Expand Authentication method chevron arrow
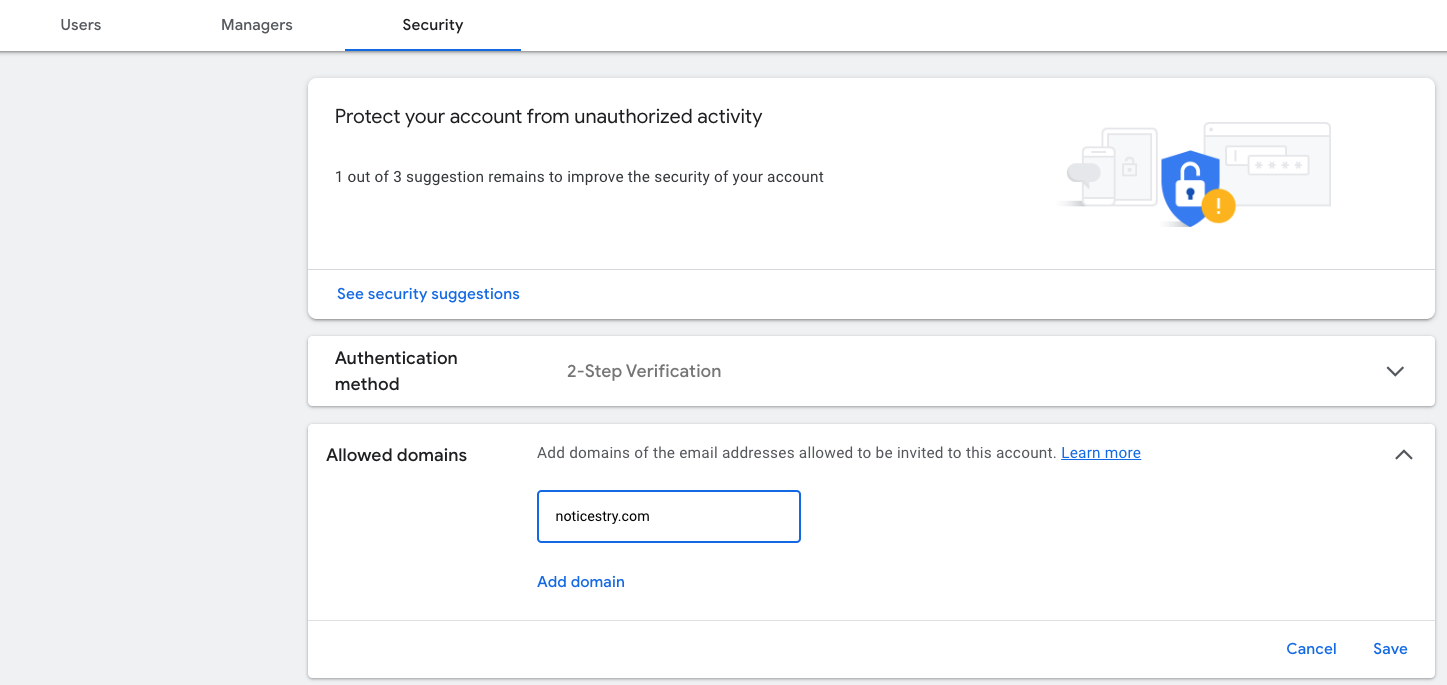Viewport: 1447px width, 685px height. pos(1395,371)
